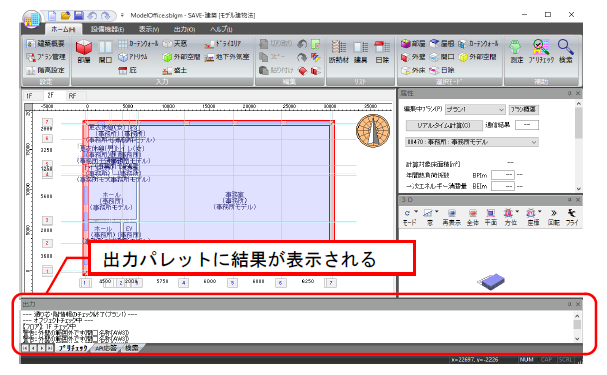
Task: Expand the 事務所モデル building type dropdown
Action: coord(472,142)
